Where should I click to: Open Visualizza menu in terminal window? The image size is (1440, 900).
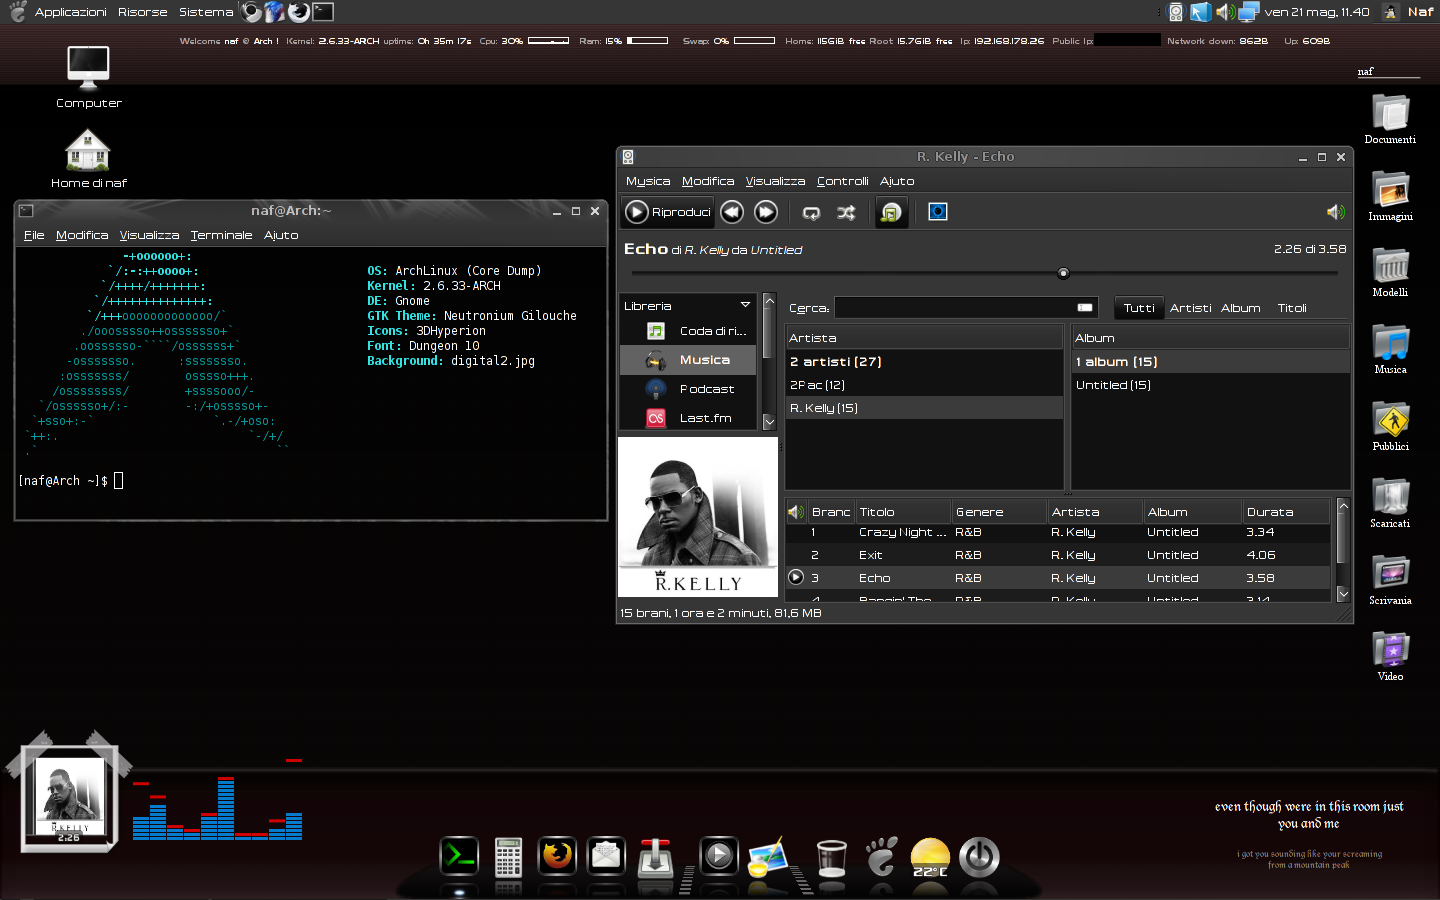149,235
